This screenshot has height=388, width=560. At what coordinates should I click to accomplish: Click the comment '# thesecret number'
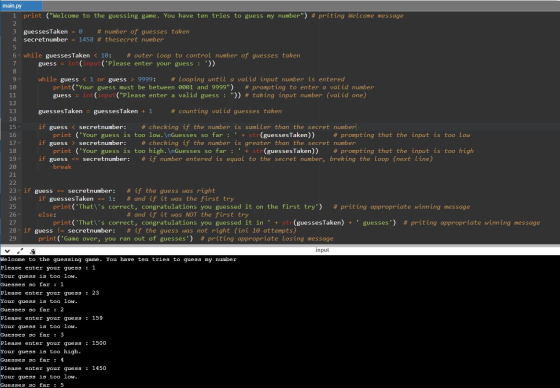click(131, 40)
